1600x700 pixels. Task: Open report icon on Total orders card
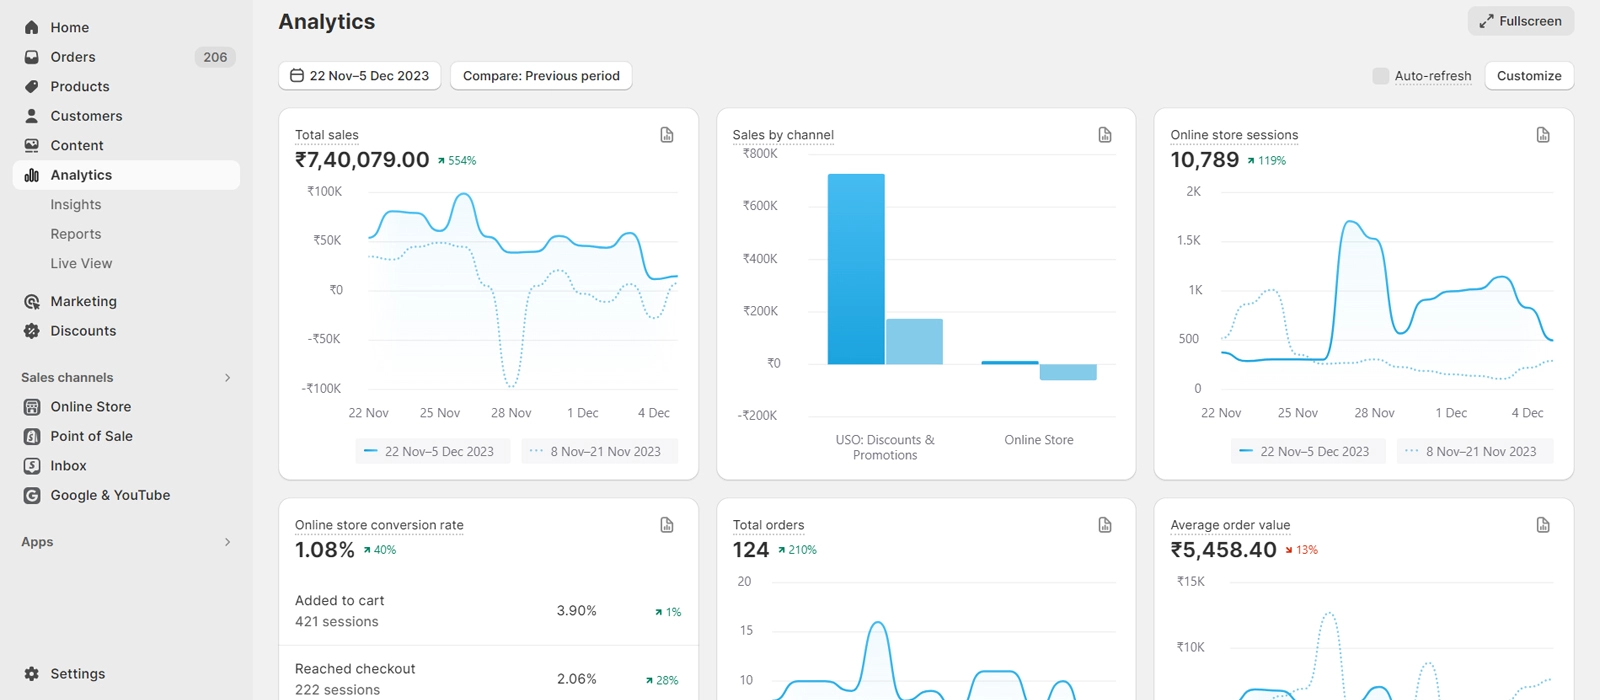[1105, 525]
